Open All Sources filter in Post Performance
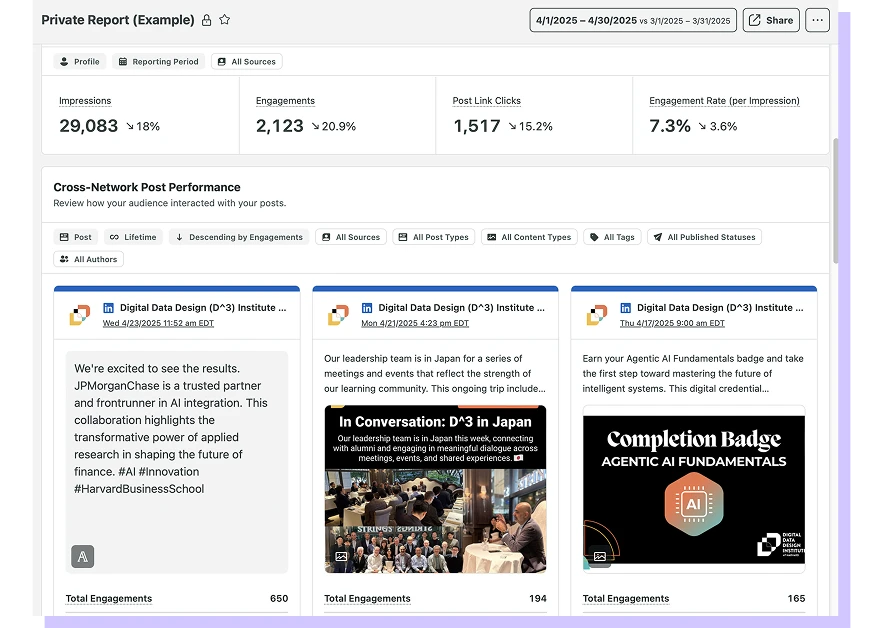The width and height of the screenshot is (883, 628). pyautogui.click(x=351, y=237)
